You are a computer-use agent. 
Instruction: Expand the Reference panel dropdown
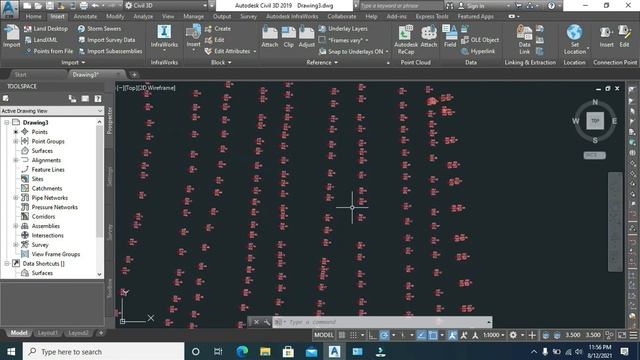(x=322, y=62)
